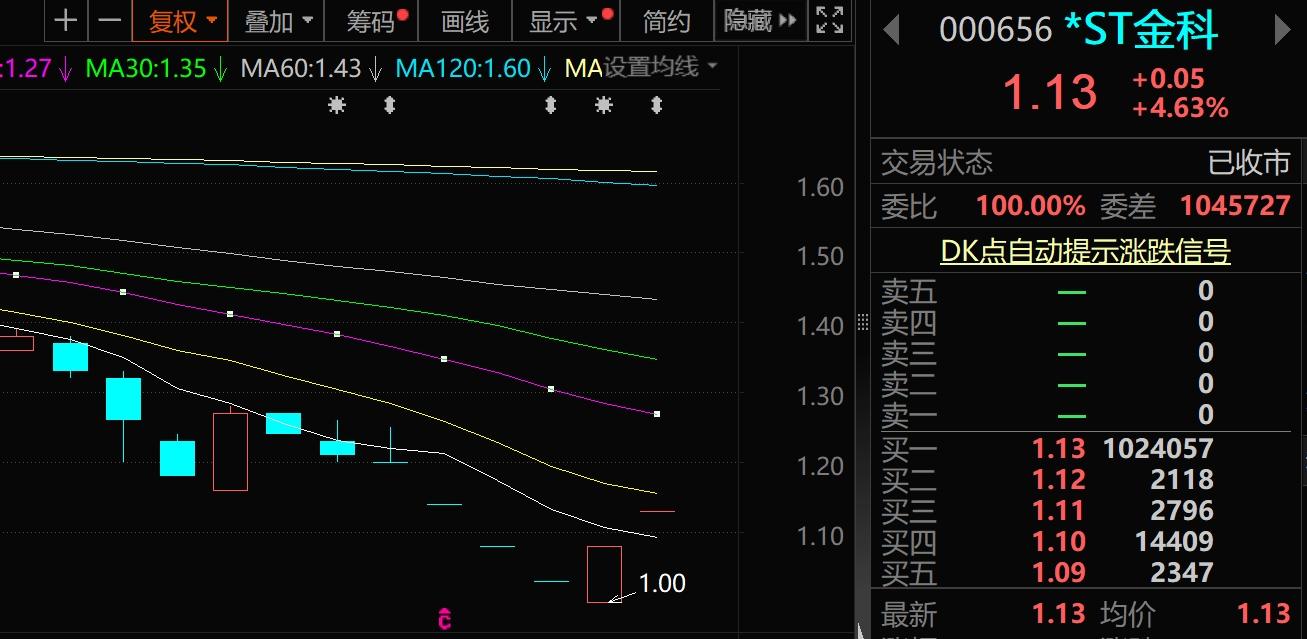The width and height of the screenshot is (1307, 639).
Task: Open 设置均线 moving average settings dropdown
Action: point(659,68)
